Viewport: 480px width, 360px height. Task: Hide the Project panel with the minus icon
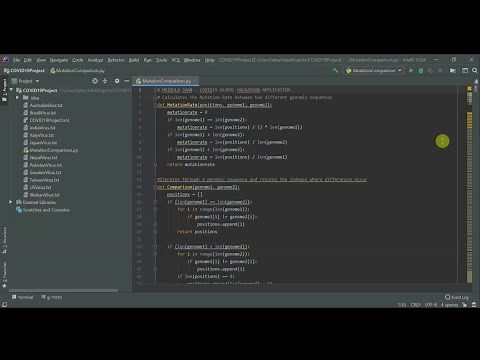(127, 81)
